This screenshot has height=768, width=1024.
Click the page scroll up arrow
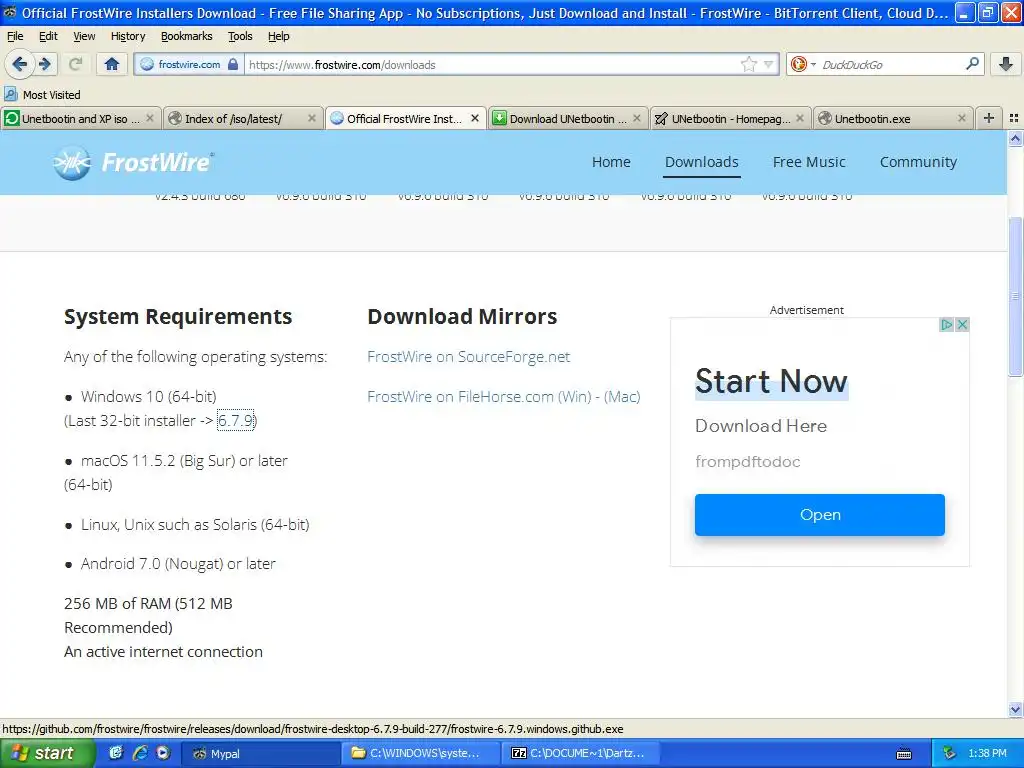[x=1015, y=138]
